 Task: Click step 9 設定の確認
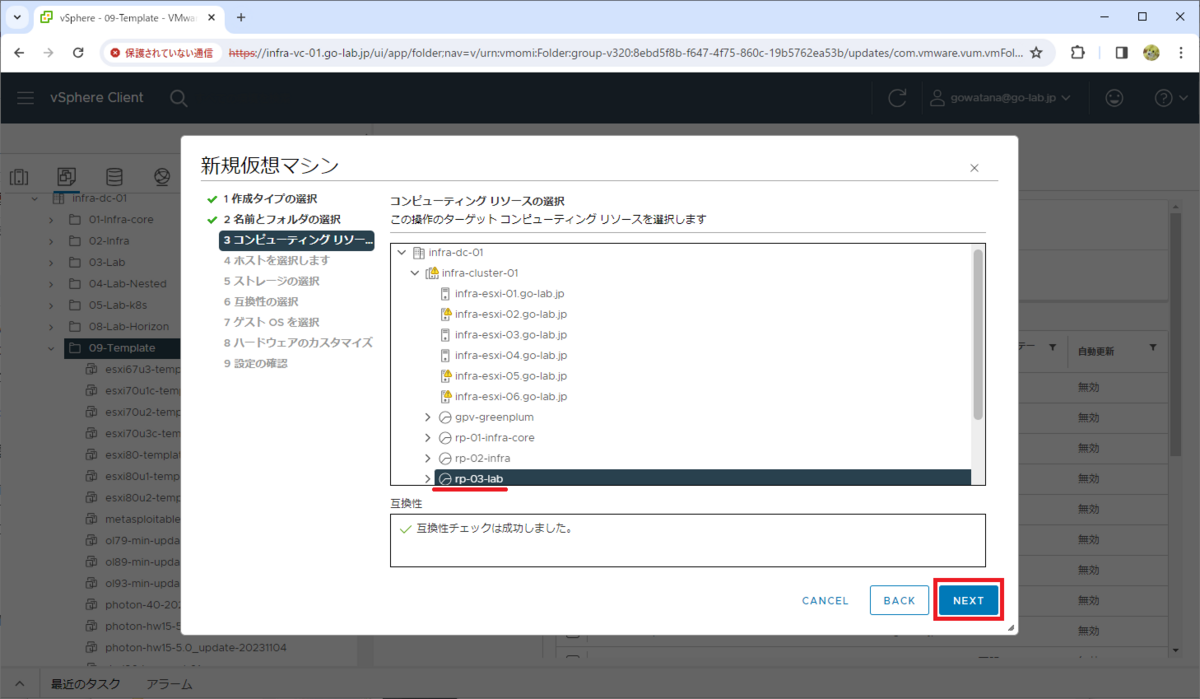[255, 363]
